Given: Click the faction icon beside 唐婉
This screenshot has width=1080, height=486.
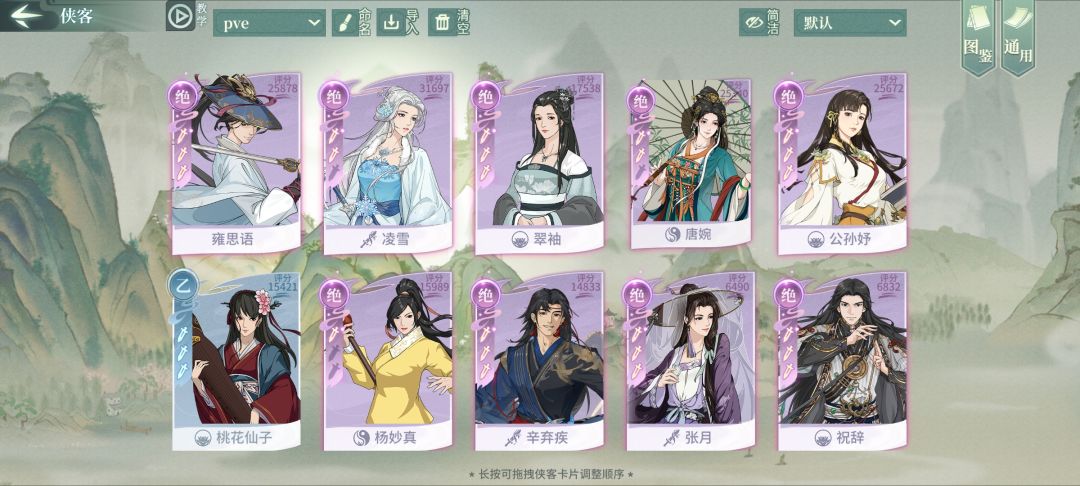Looking at the screenshot, I should [673, 235].
